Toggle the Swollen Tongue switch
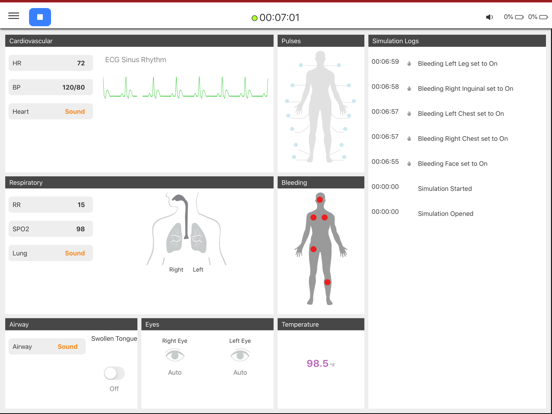 click(x=114, y=373)
